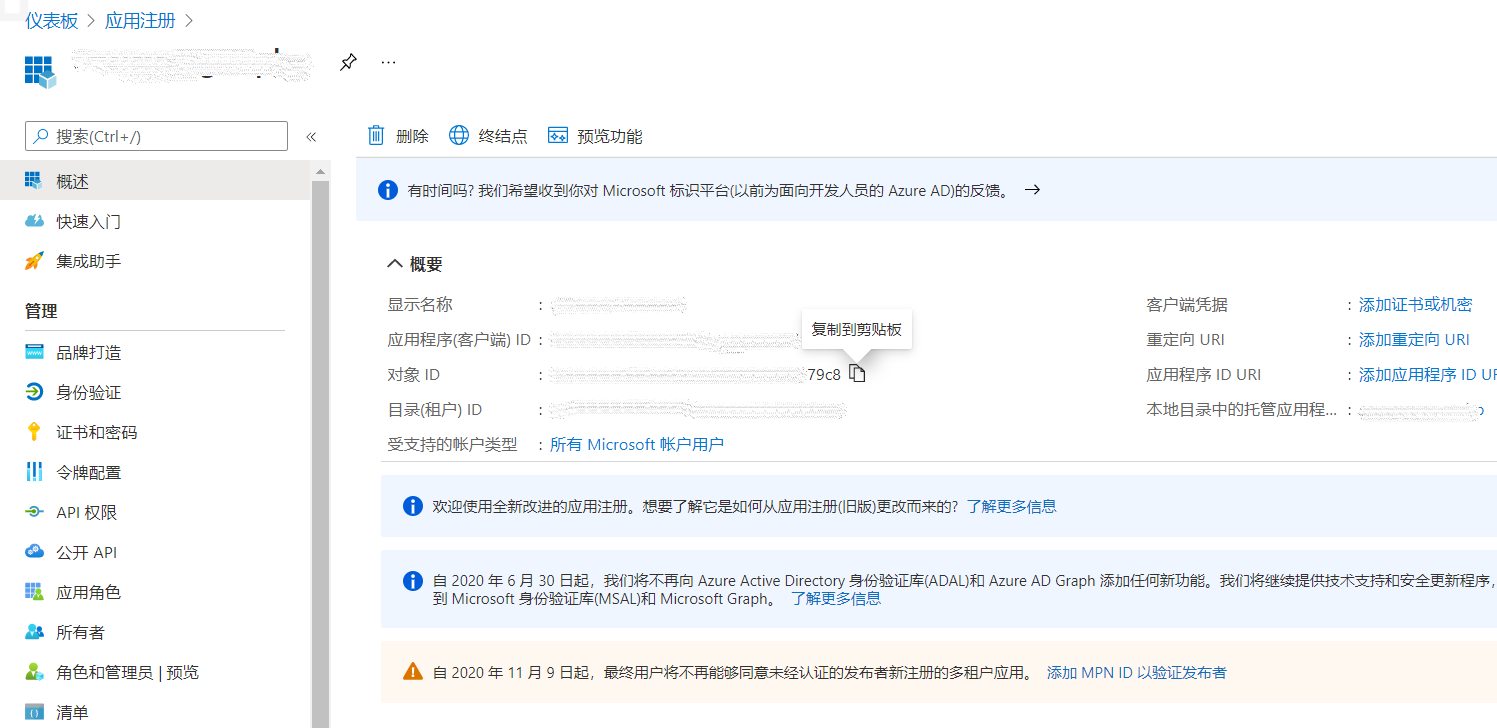Click the Owners people icon
The height and width of the screenshot is (728, 1497).
click(34, 632)
